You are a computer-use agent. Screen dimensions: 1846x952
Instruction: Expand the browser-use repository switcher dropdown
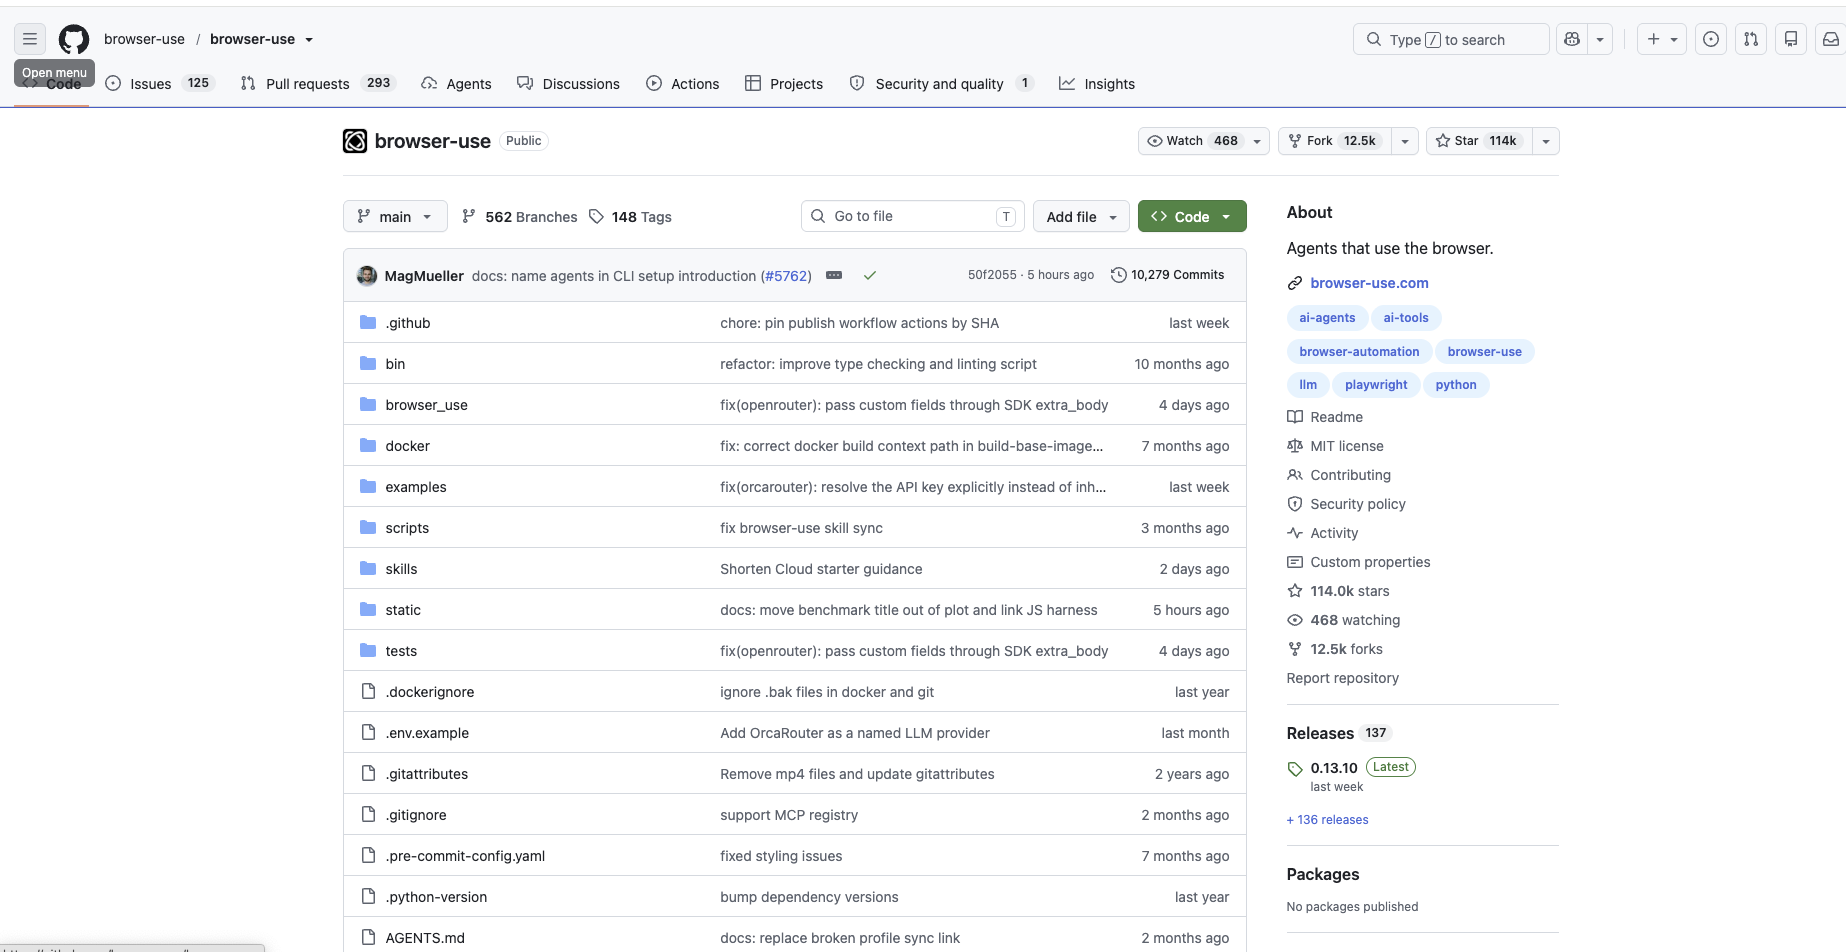pyautogui.click(x=309, y=40)
